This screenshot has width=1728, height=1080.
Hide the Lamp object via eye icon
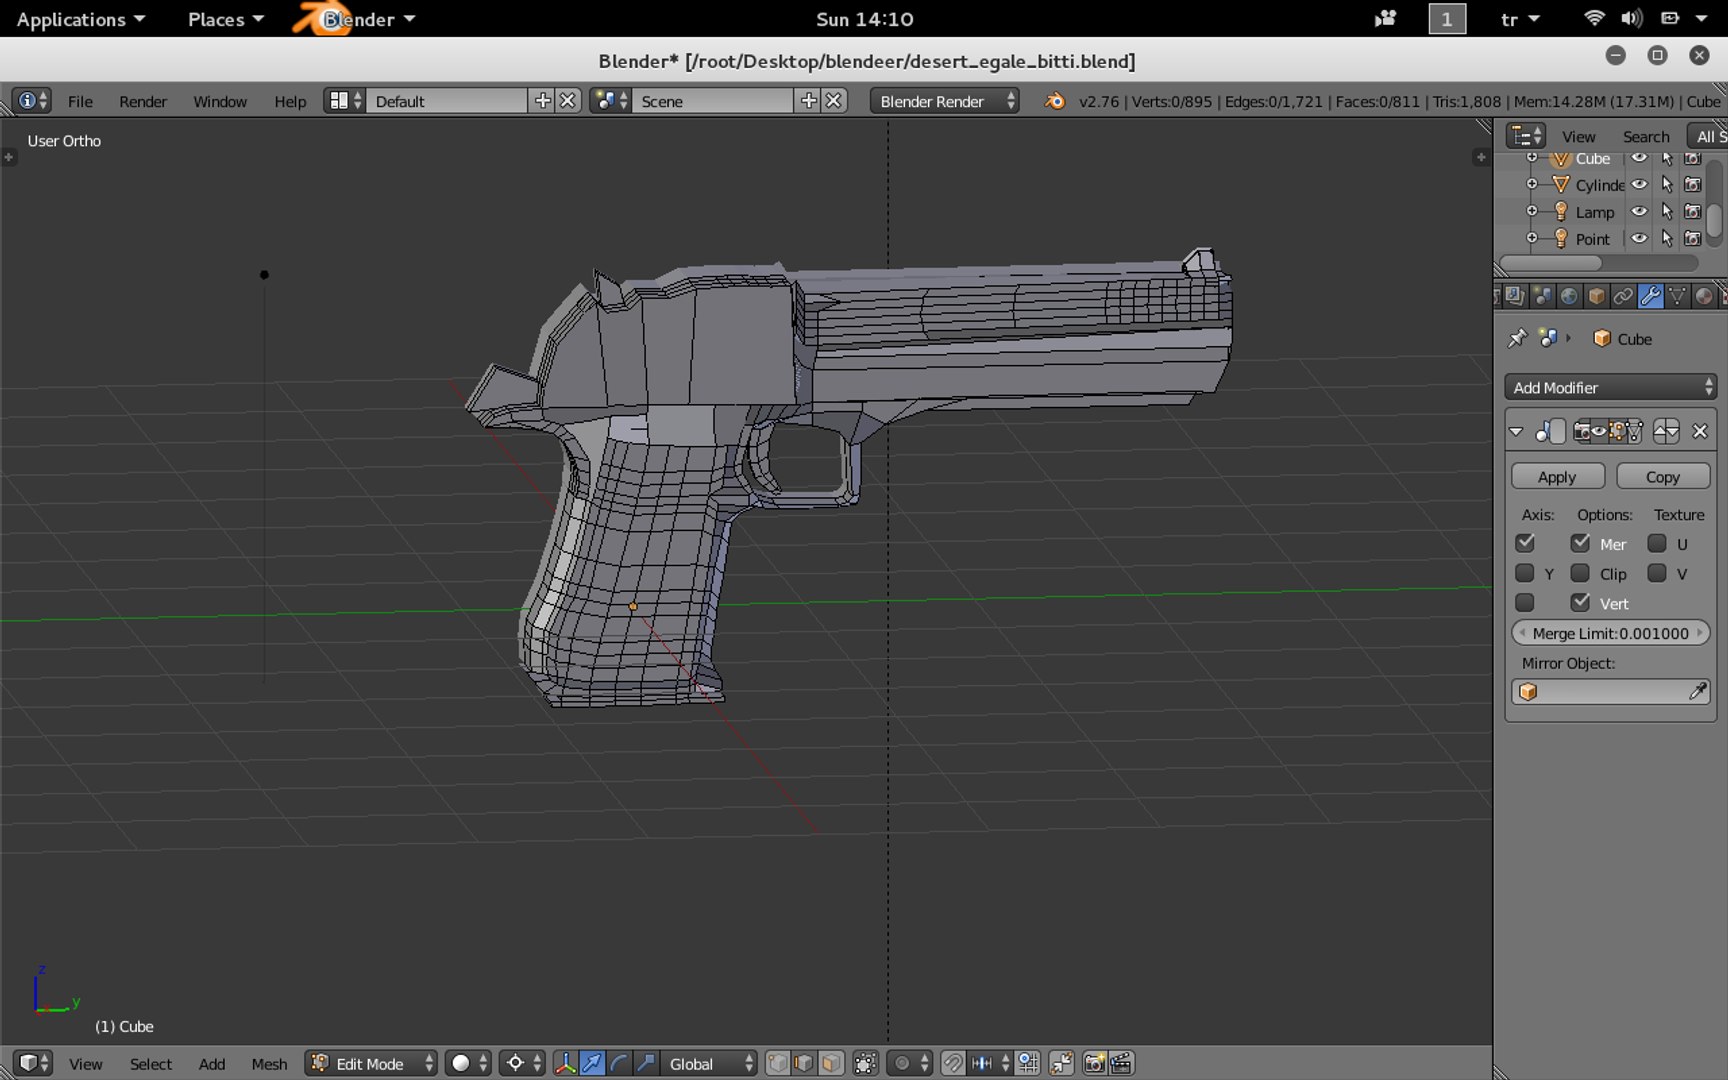(1639, 211)
